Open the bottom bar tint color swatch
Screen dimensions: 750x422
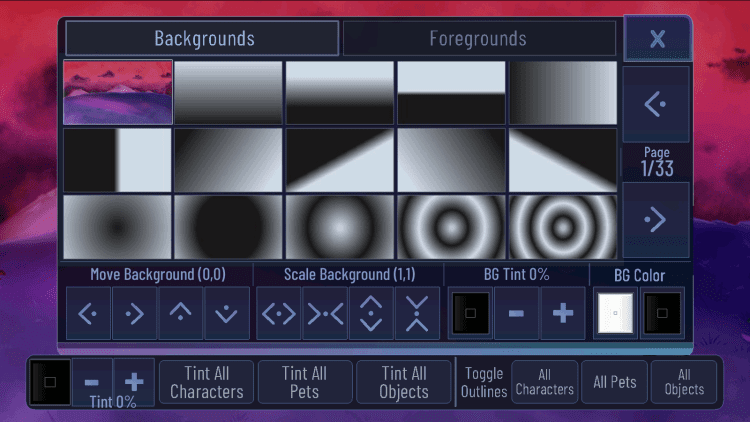pyautogui.click(x=50, y=382)
